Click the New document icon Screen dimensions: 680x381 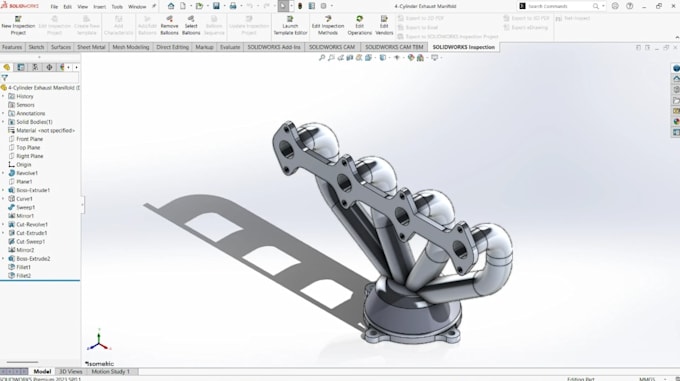183,6
